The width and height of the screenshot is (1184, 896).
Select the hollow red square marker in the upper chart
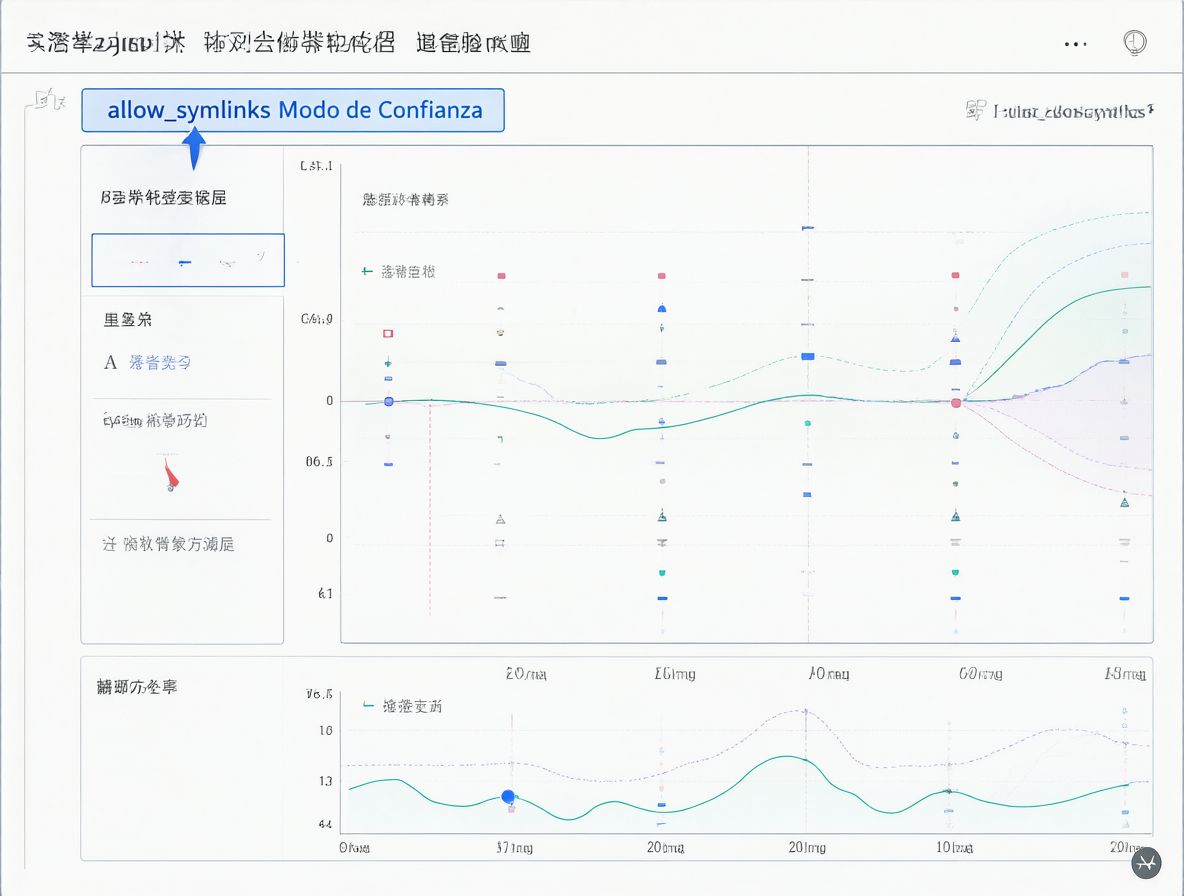(x=388, y=334)
